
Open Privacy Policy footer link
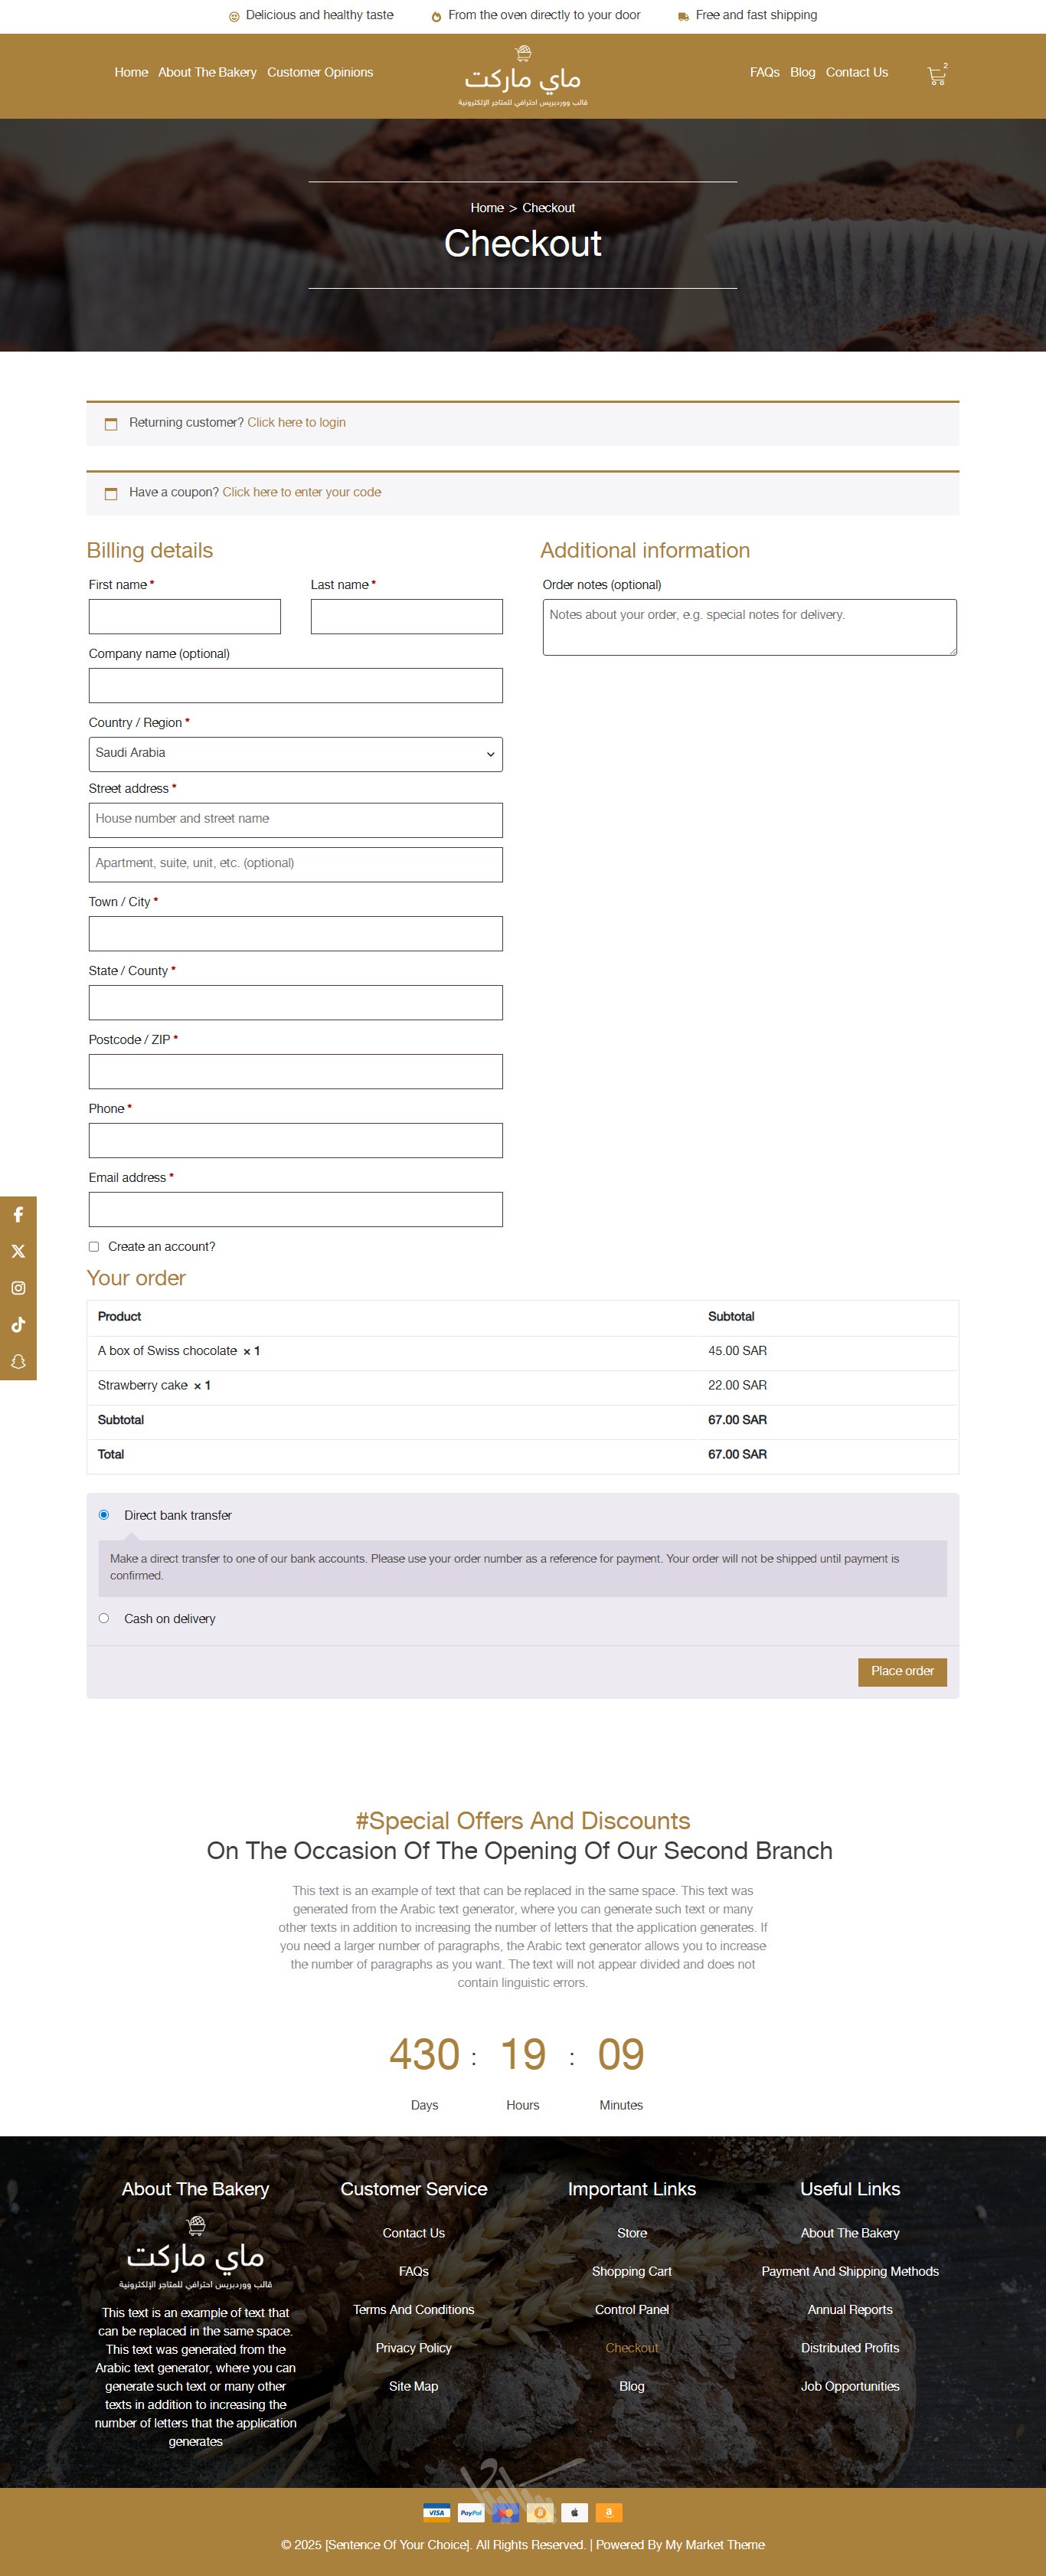pos(413,2348)
